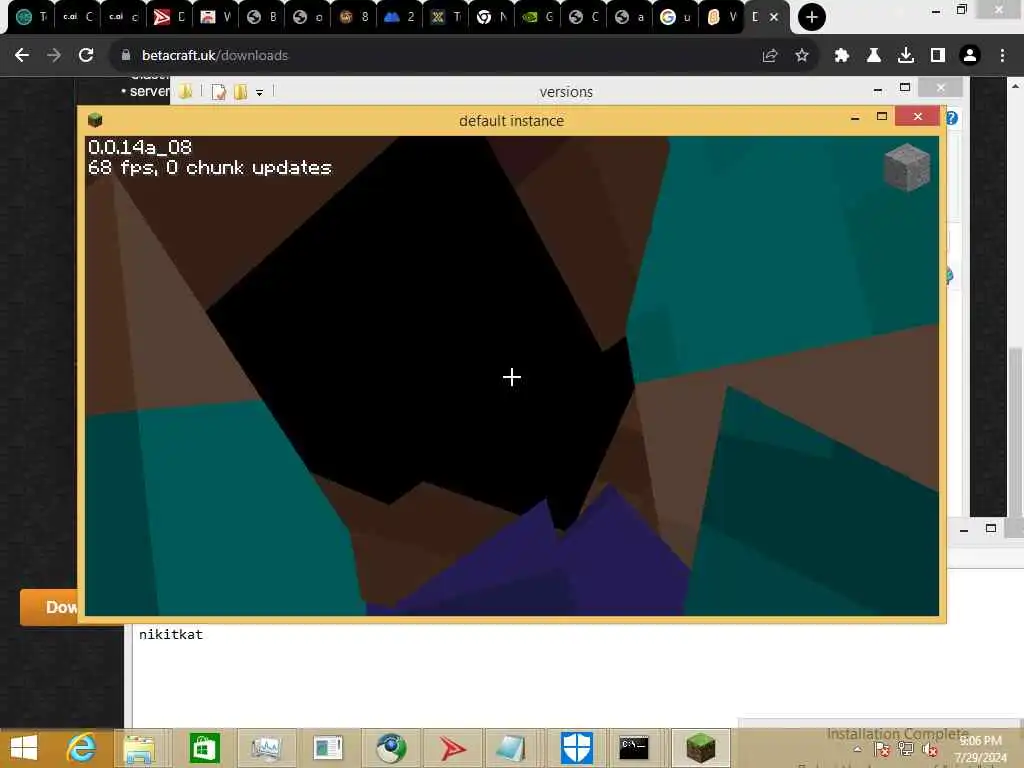Share this page from the address bar
The height and width of the screenshot is (768, 1024).
click(770, 56)
